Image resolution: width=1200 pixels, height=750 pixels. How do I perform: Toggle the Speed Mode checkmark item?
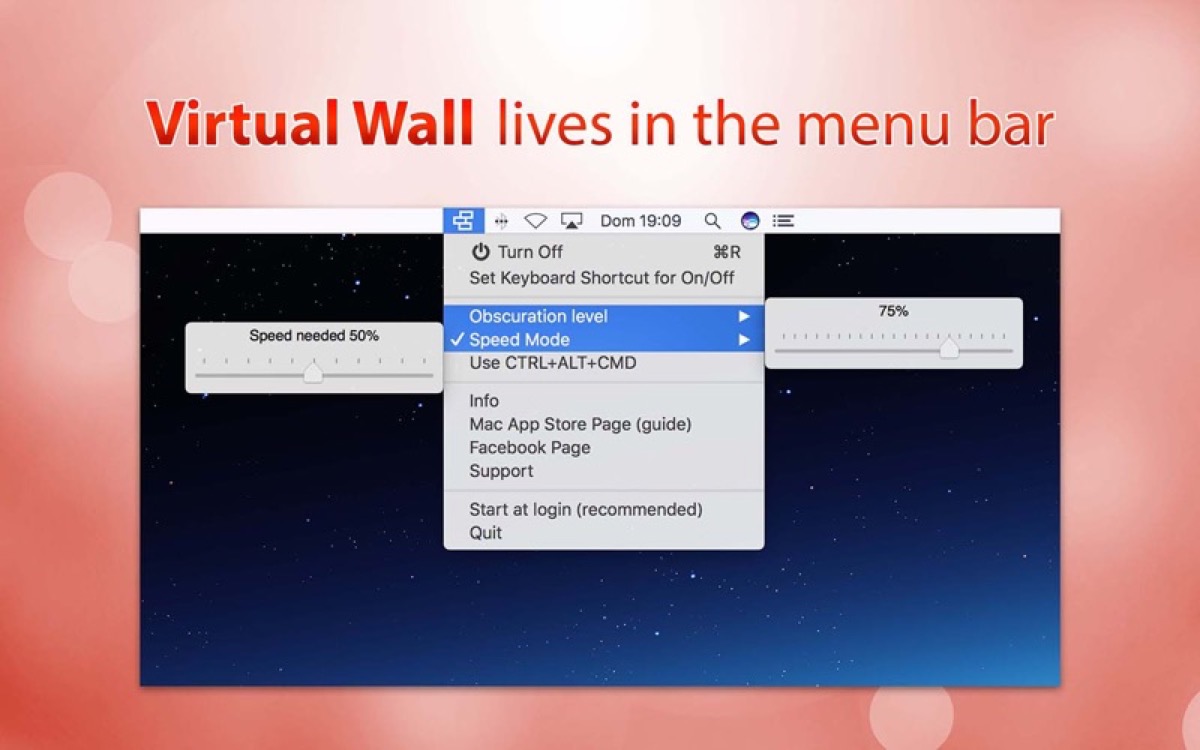click(604, 340)
